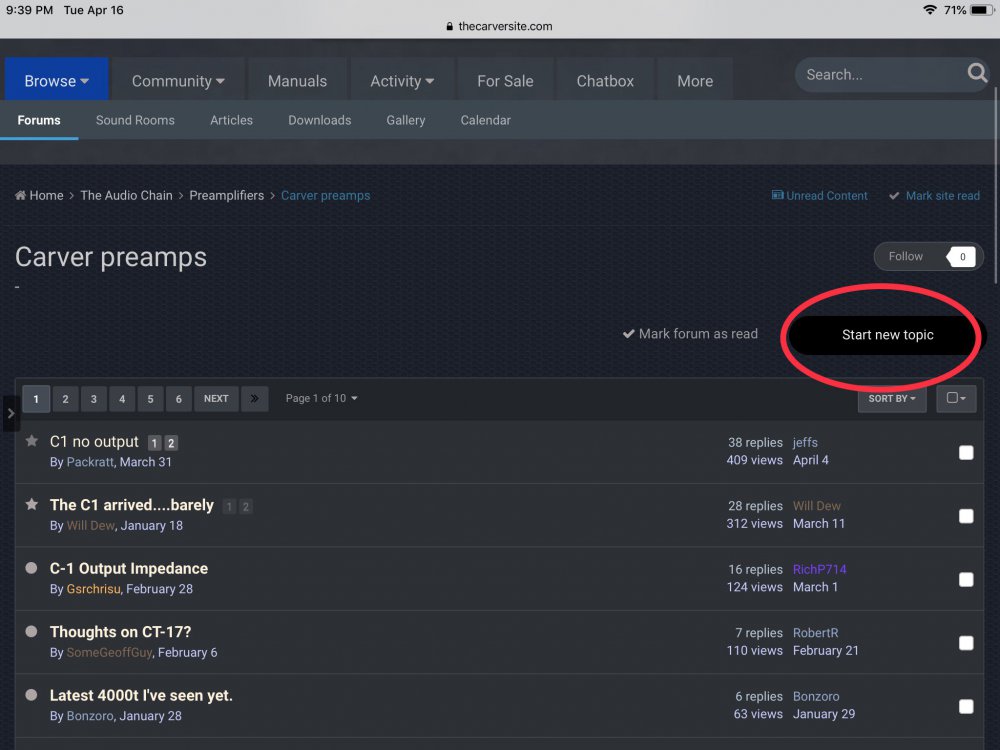Switch to the Calendar tab
The width and height of the screenshot is (1000, 750).
click(485, 120)
